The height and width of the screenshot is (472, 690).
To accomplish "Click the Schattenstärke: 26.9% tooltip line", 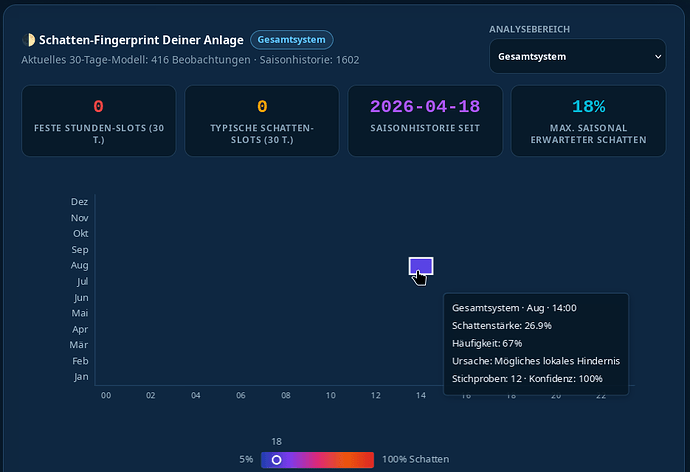I will click(502, 326).
